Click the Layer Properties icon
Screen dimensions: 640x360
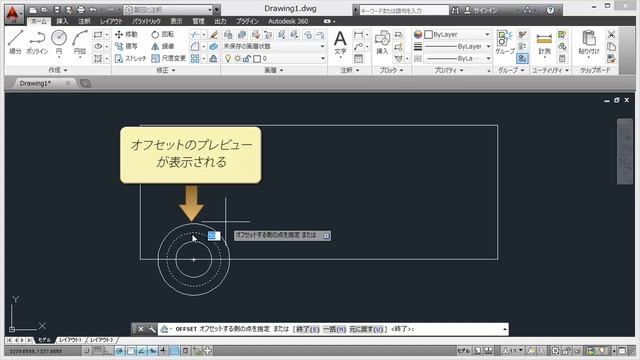pyautogui.click(x=228, y=35)
